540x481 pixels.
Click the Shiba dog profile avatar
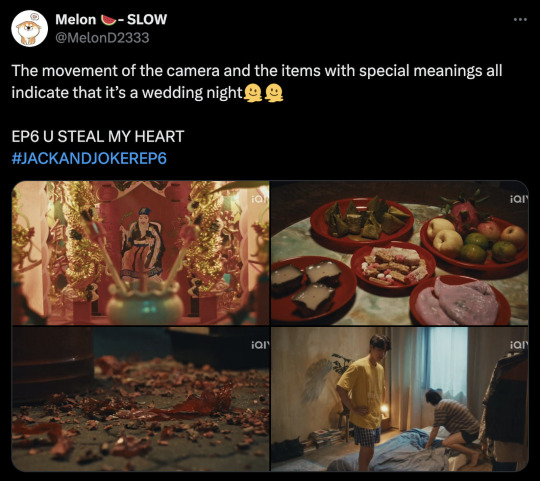coord(29,28)
